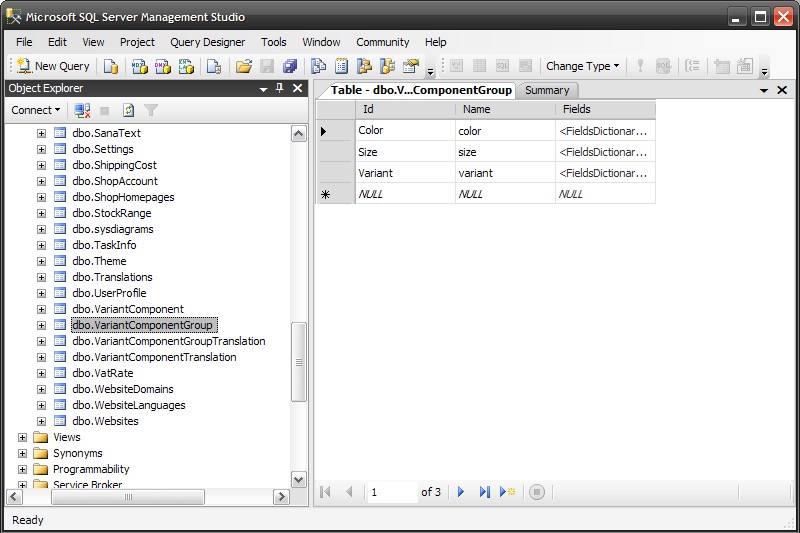800x533 pixels.
Task: Click the Stop query circle button
Action: tap(537, 492)
